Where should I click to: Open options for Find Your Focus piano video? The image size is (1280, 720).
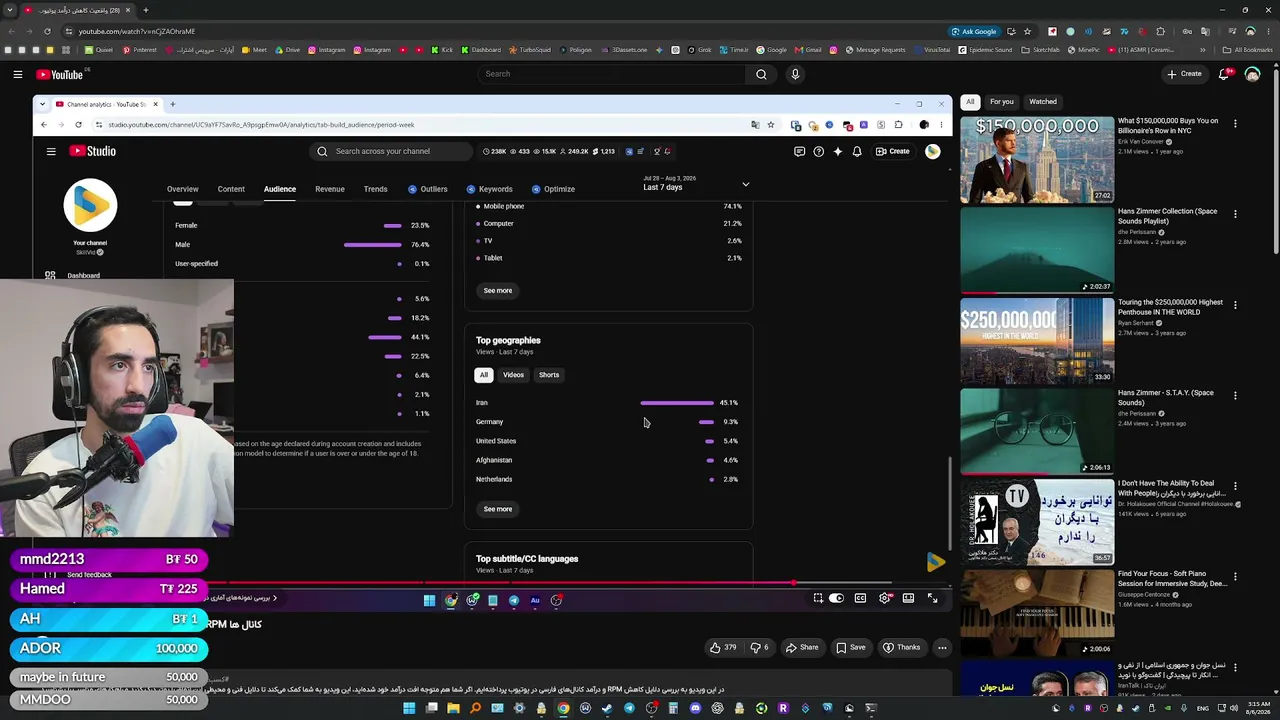pos(1235,577)
